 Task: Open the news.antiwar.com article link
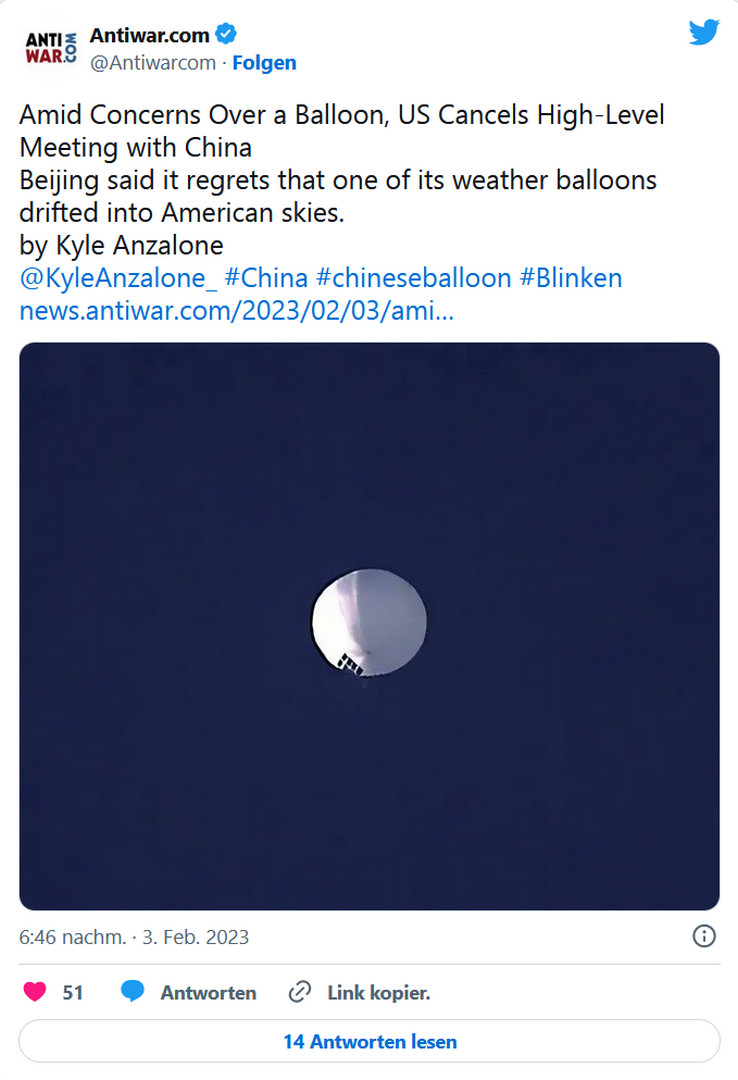coord(237,310)
